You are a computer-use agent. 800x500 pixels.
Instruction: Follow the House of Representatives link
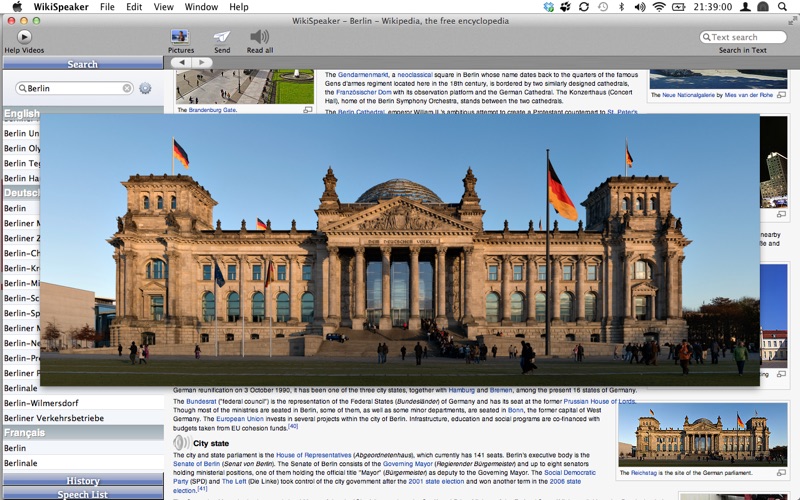click(314, 455)
